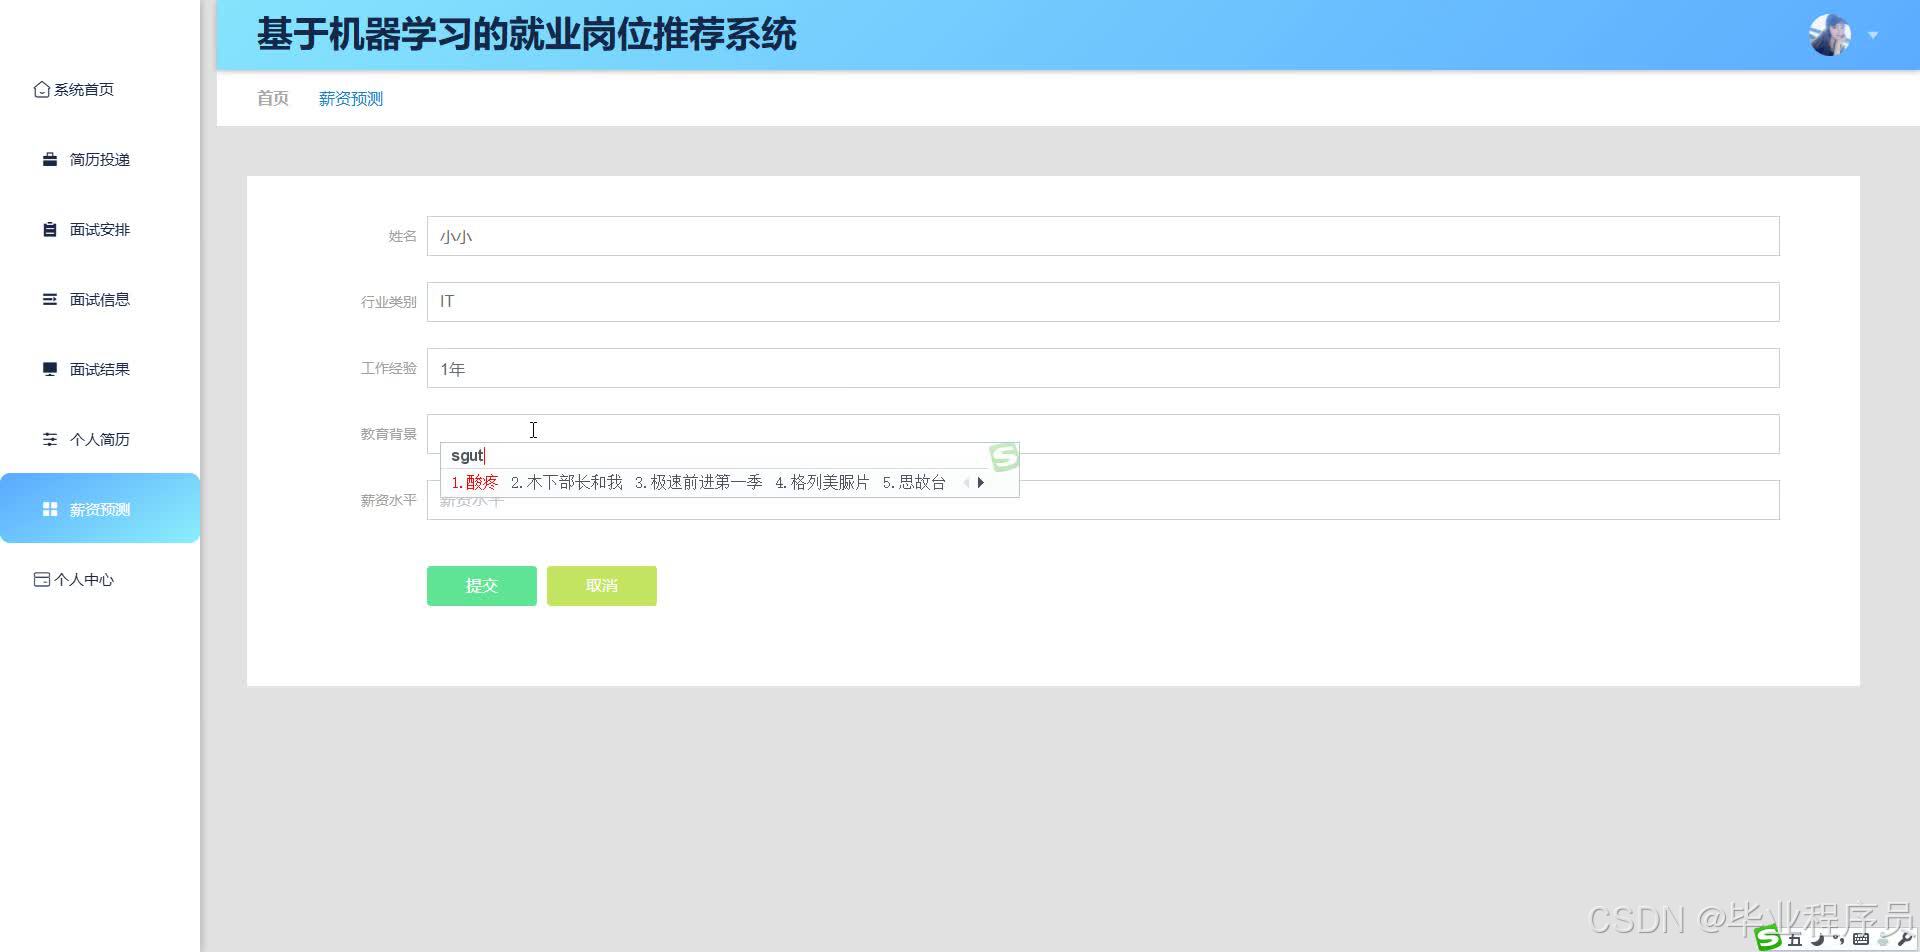The width and height of the screenshot is (1920, 952).
Task: Click the 薪资预测 breadcrumb link
Action: click(351, 98)
